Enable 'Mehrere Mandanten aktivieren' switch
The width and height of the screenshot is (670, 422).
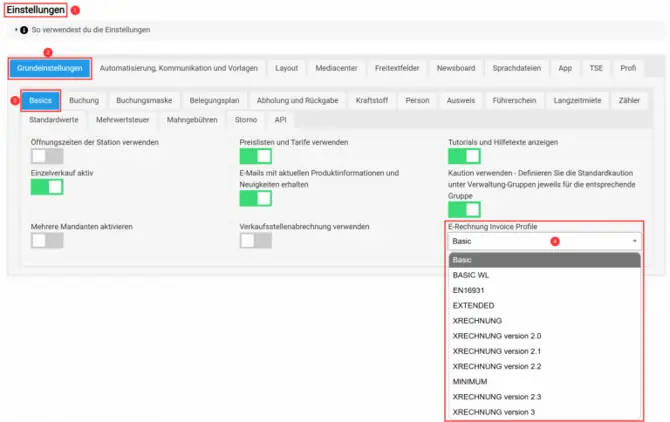point(47,241)
